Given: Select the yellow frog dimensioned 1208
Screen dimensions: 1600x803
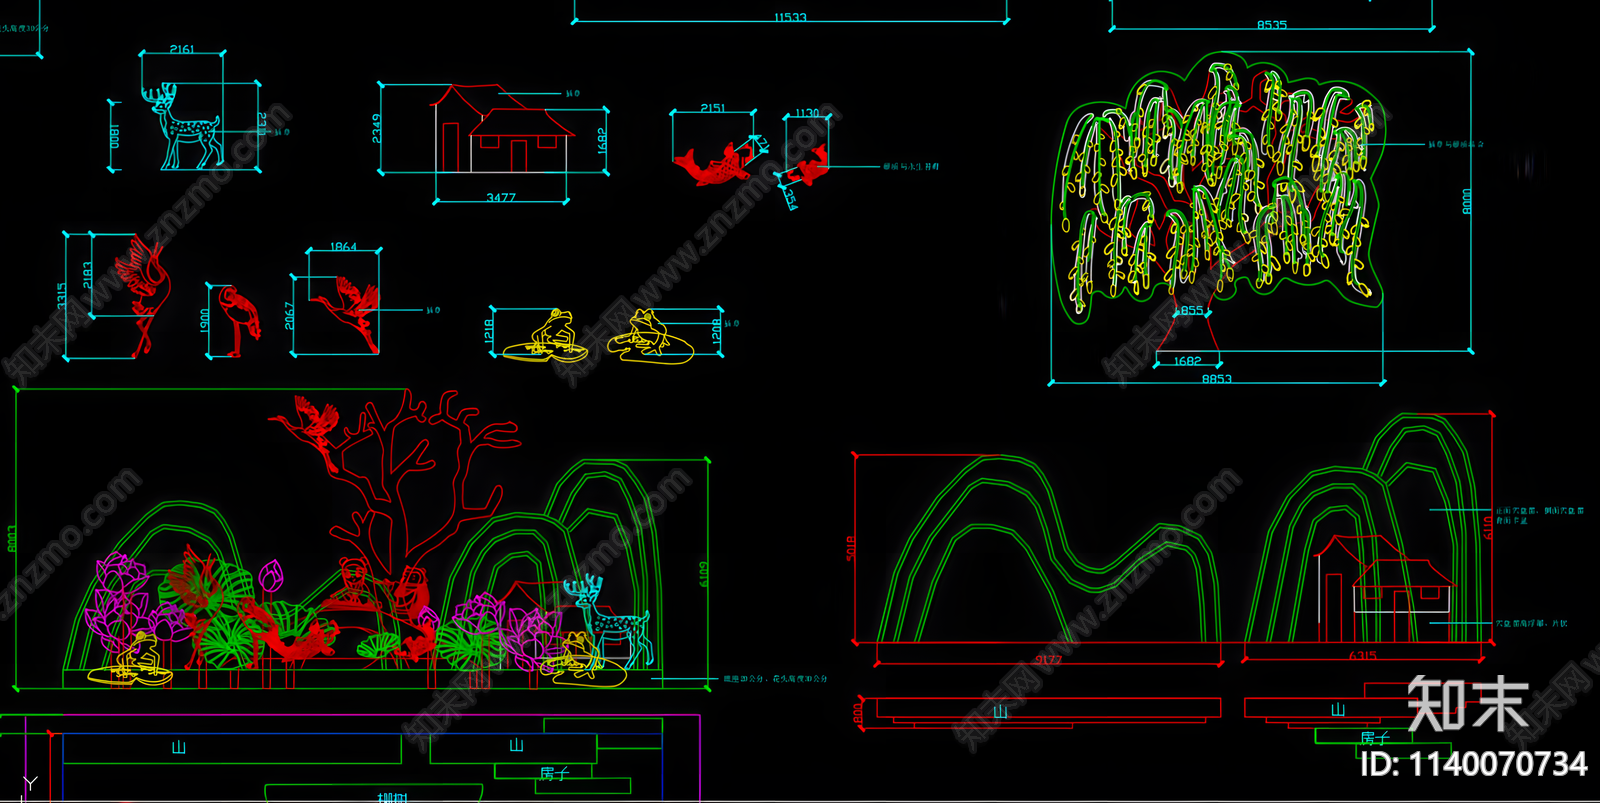Looking at the screenshot, I should [x=651, y=336].
